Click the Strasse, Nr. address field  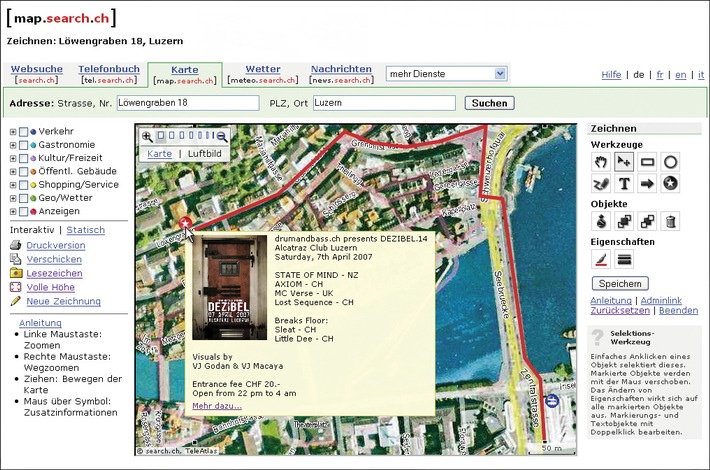pyautogui.click(x=180, y=103)
